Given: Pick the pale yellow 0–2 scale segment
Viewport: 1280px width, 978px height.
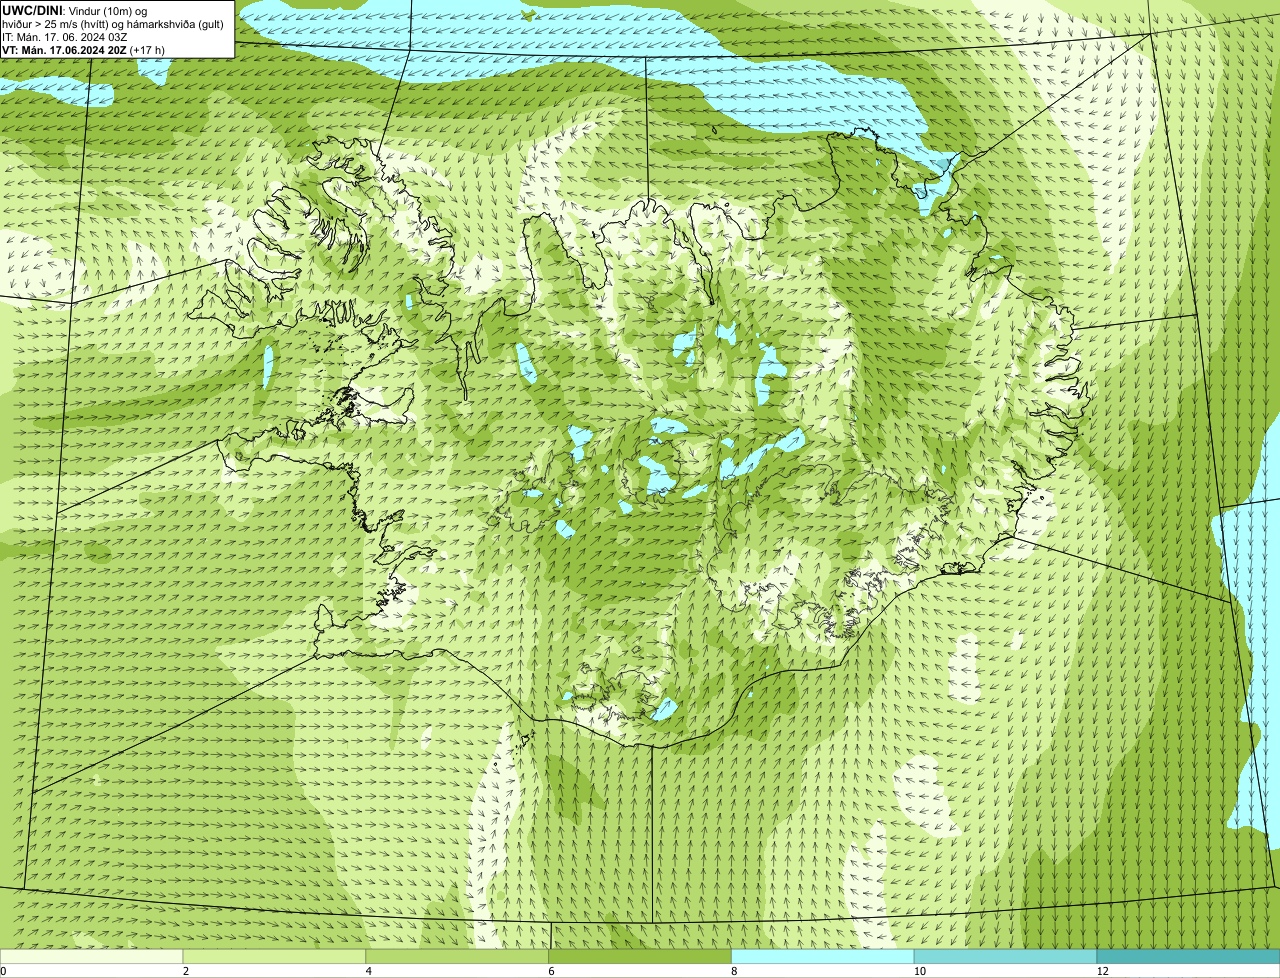Looking at the screenshot, I should (91, 957).
